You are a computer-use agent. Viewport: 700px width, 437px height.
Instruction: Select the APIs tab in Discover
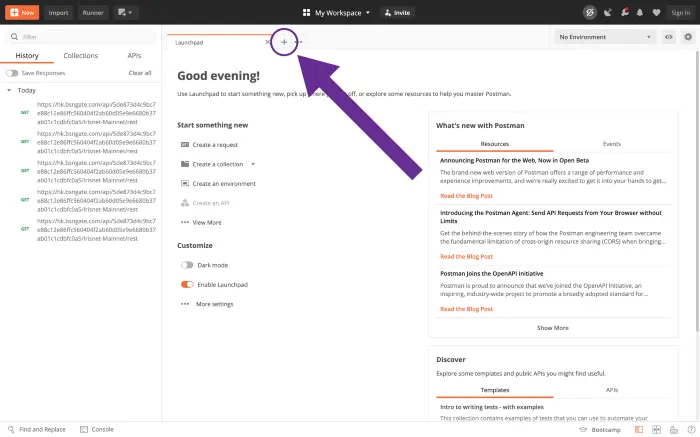pos(612,390)
